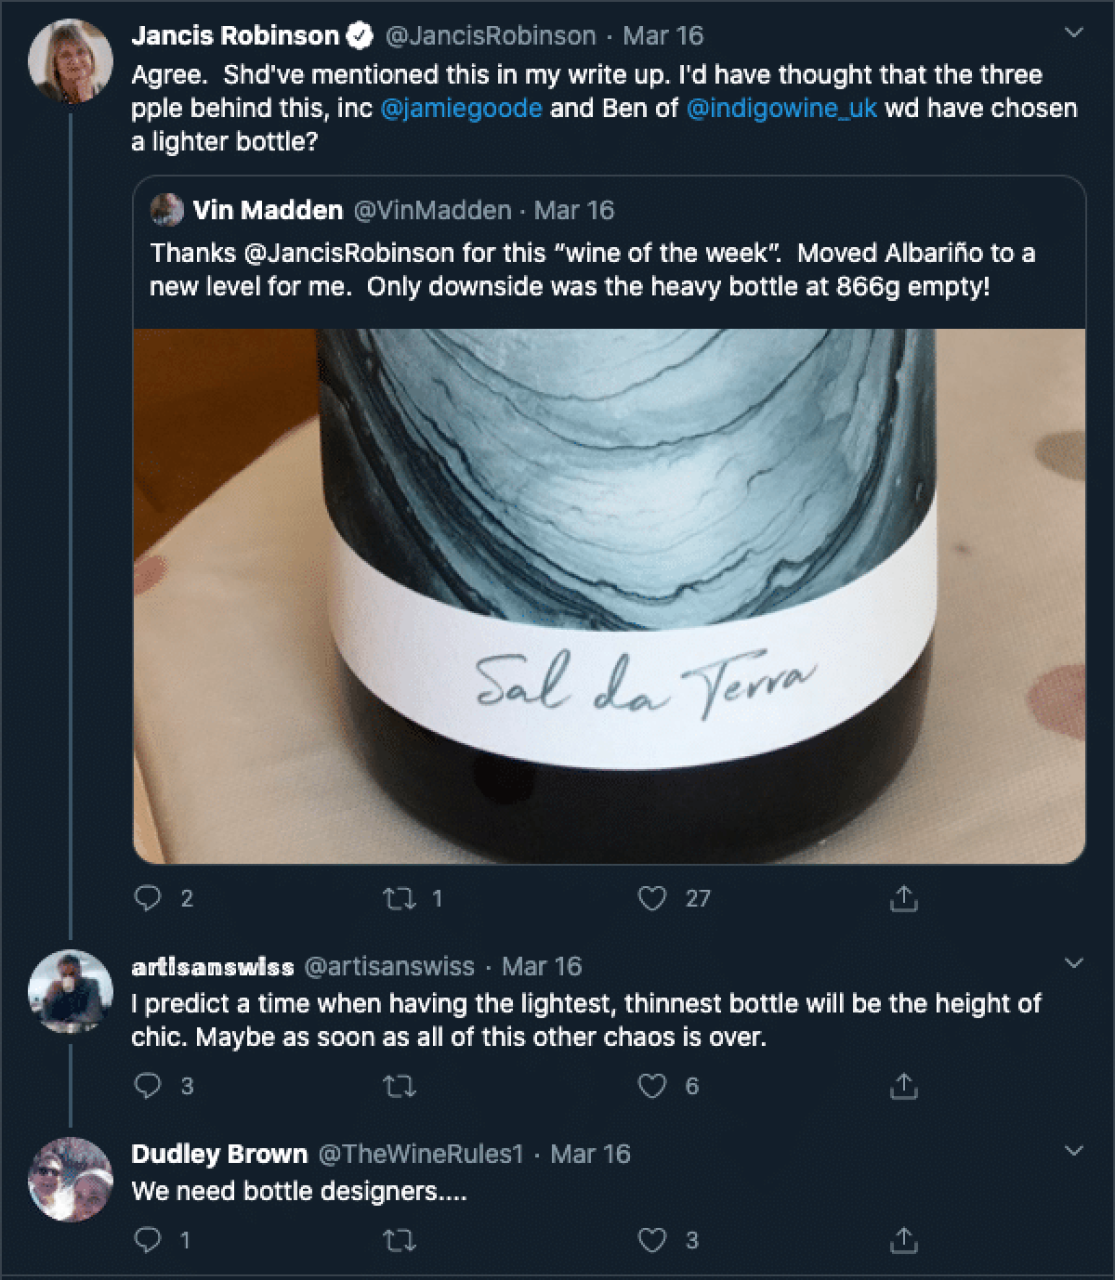Reply to the artisanswiss tweet
1115x1280 pixels.
click(x=148, y=1086)
